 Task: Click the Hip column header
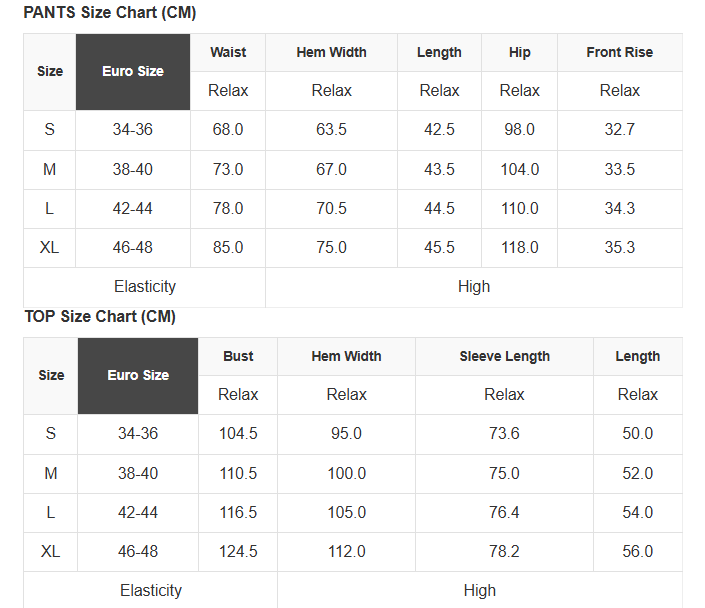coord(519,53)
